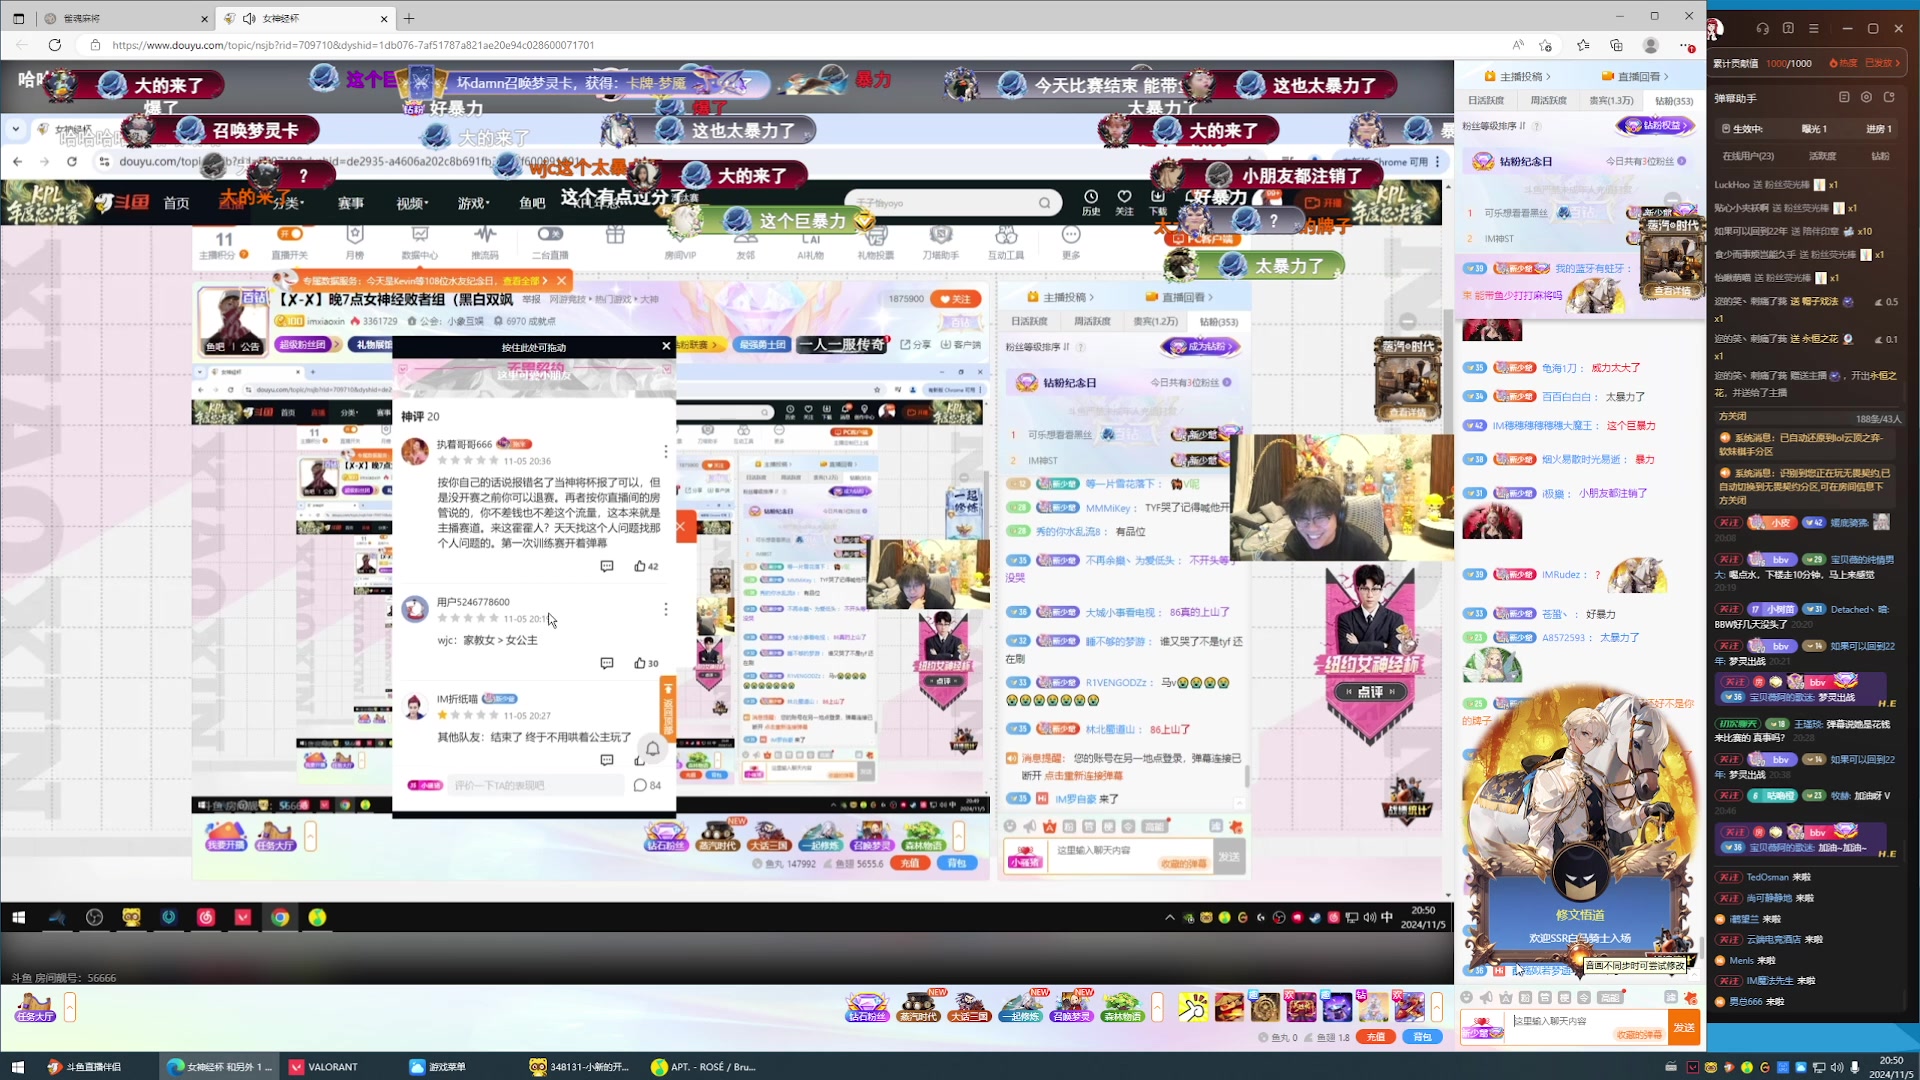
Task: Open more options on 用户5246778600 review
Action: coord(666,609)
